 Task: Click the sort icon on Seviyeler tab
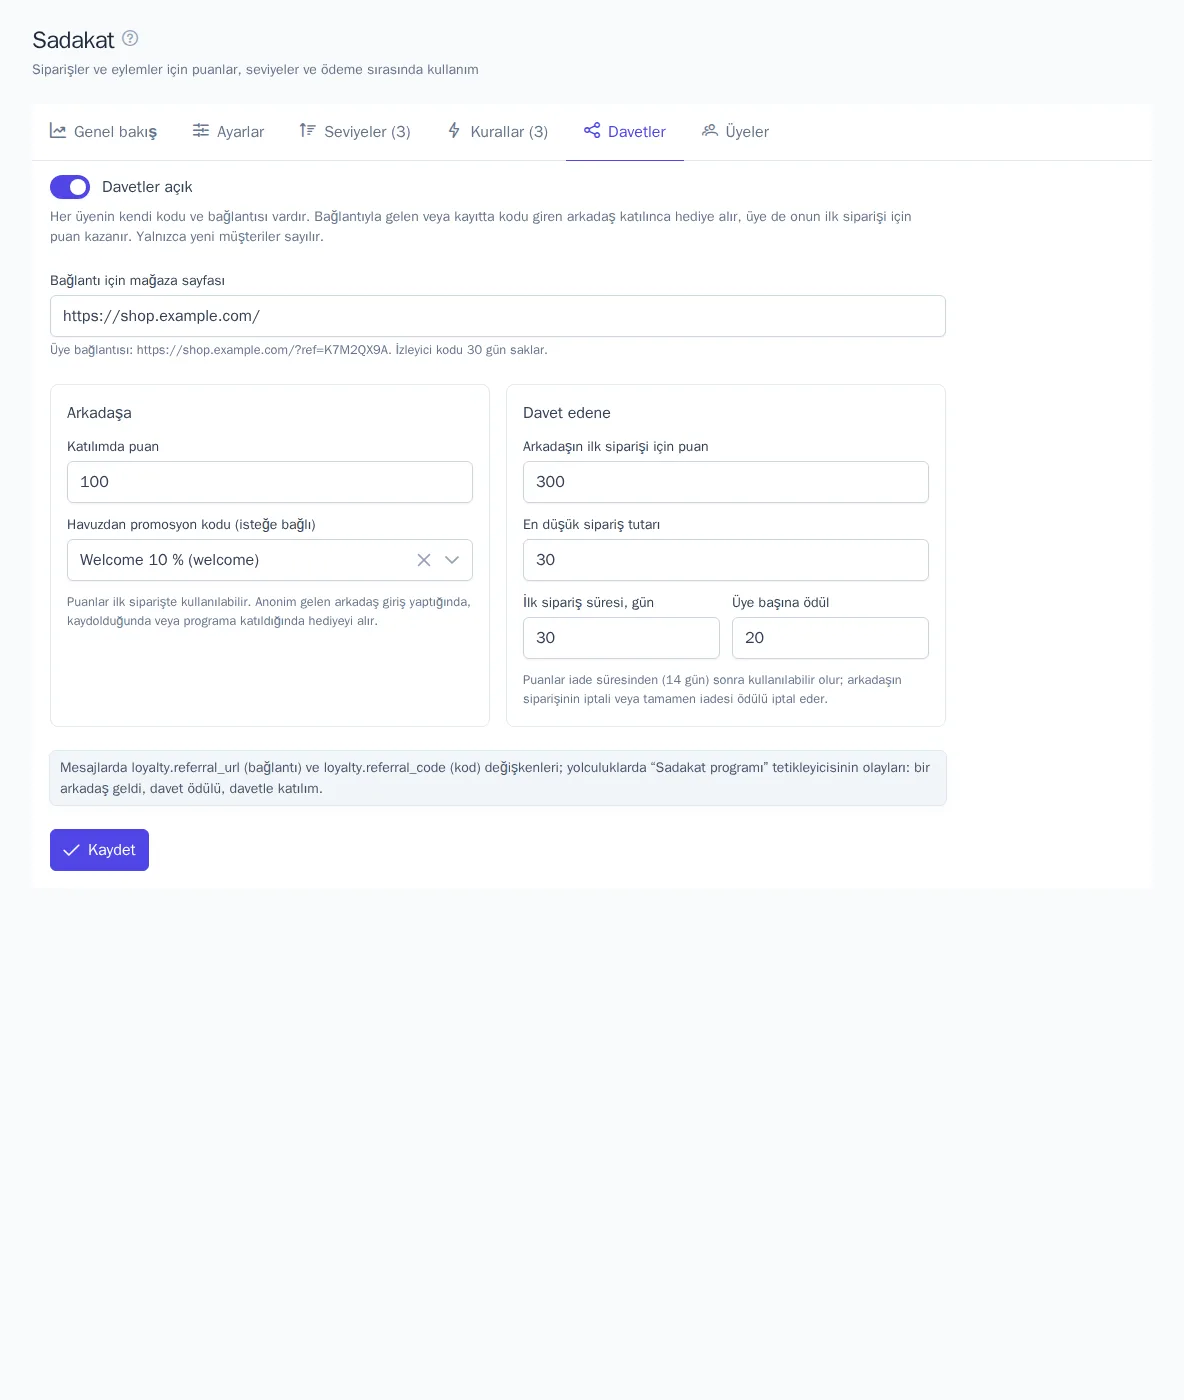[308, 130]
